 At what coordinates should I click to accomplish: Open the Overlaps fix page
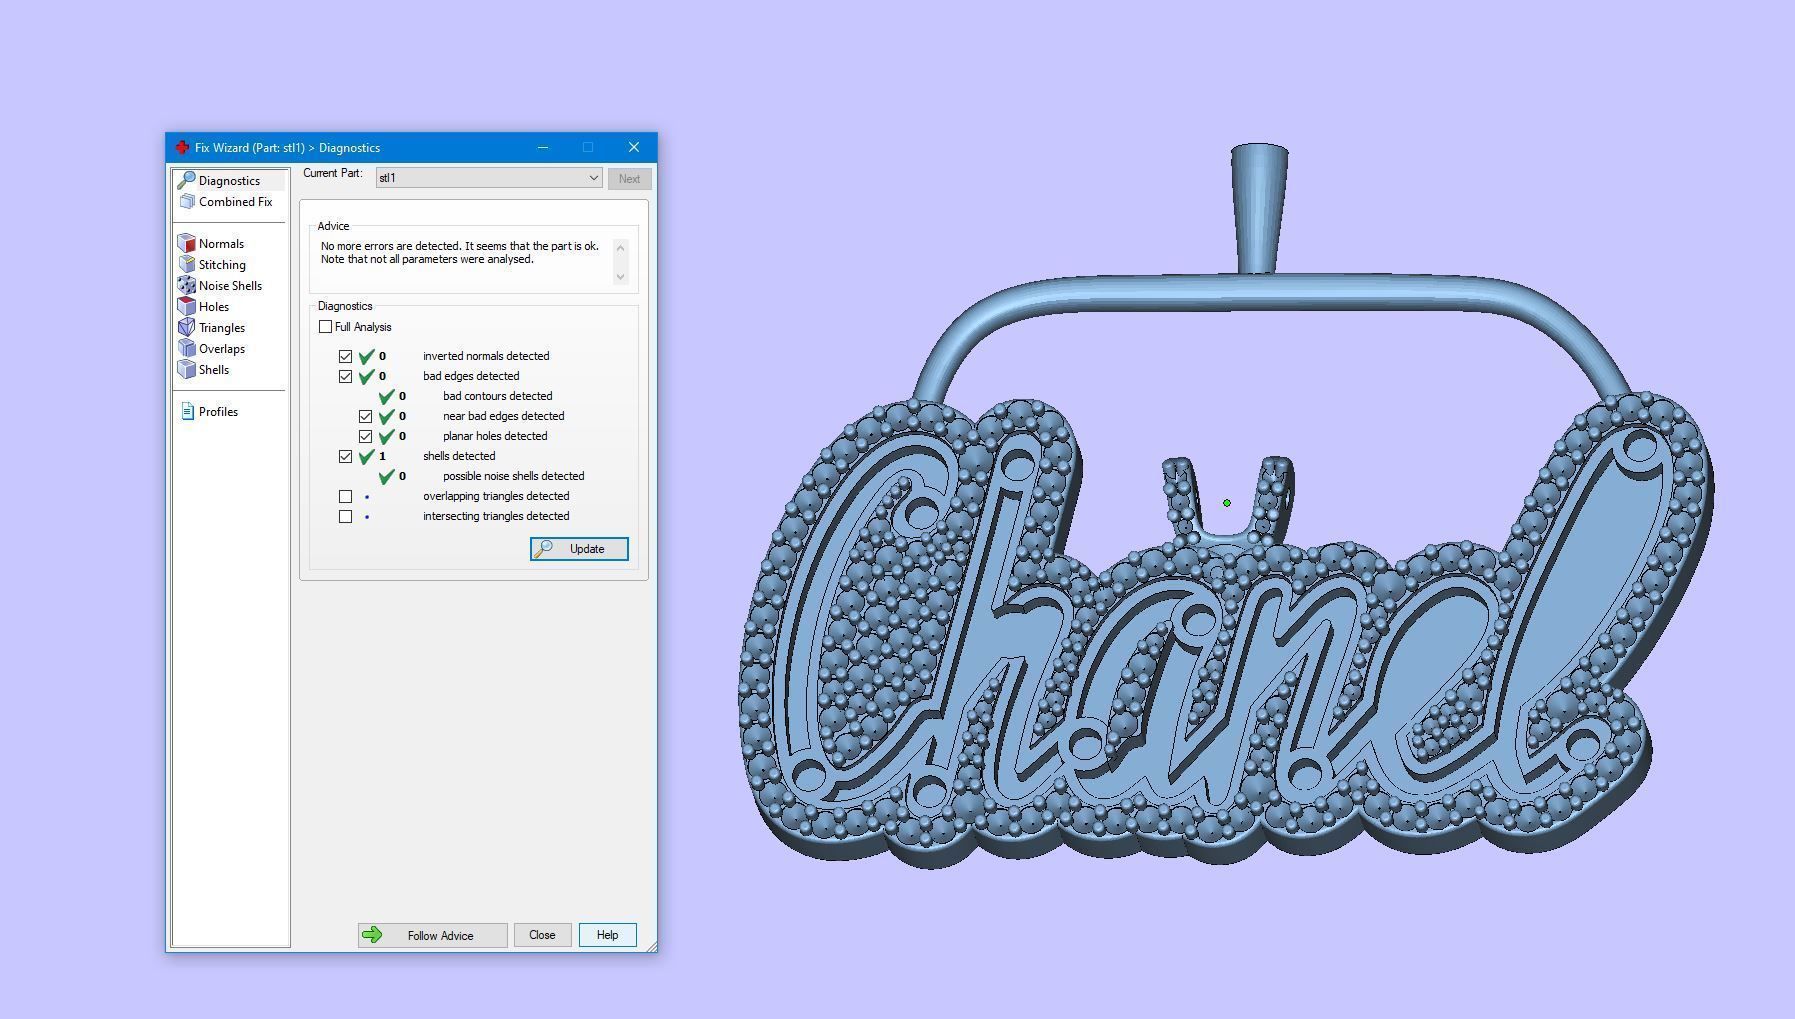(x=221, y=349)
